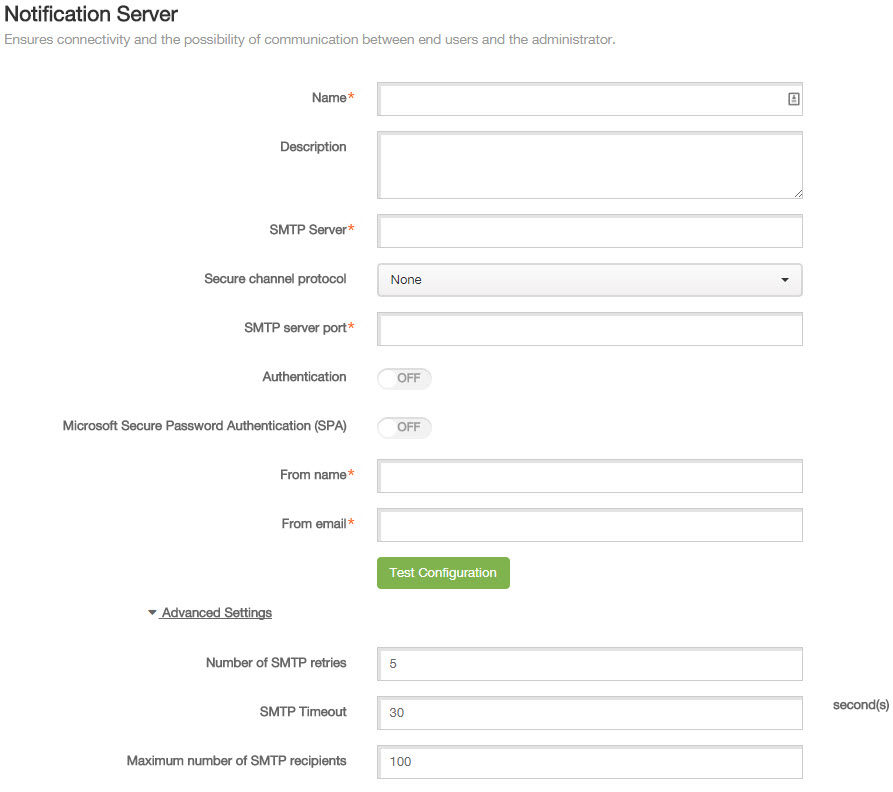Click the Secure channel protocol dropdown arrow
This screenshot has width=893, height=792.
(785, 280)
